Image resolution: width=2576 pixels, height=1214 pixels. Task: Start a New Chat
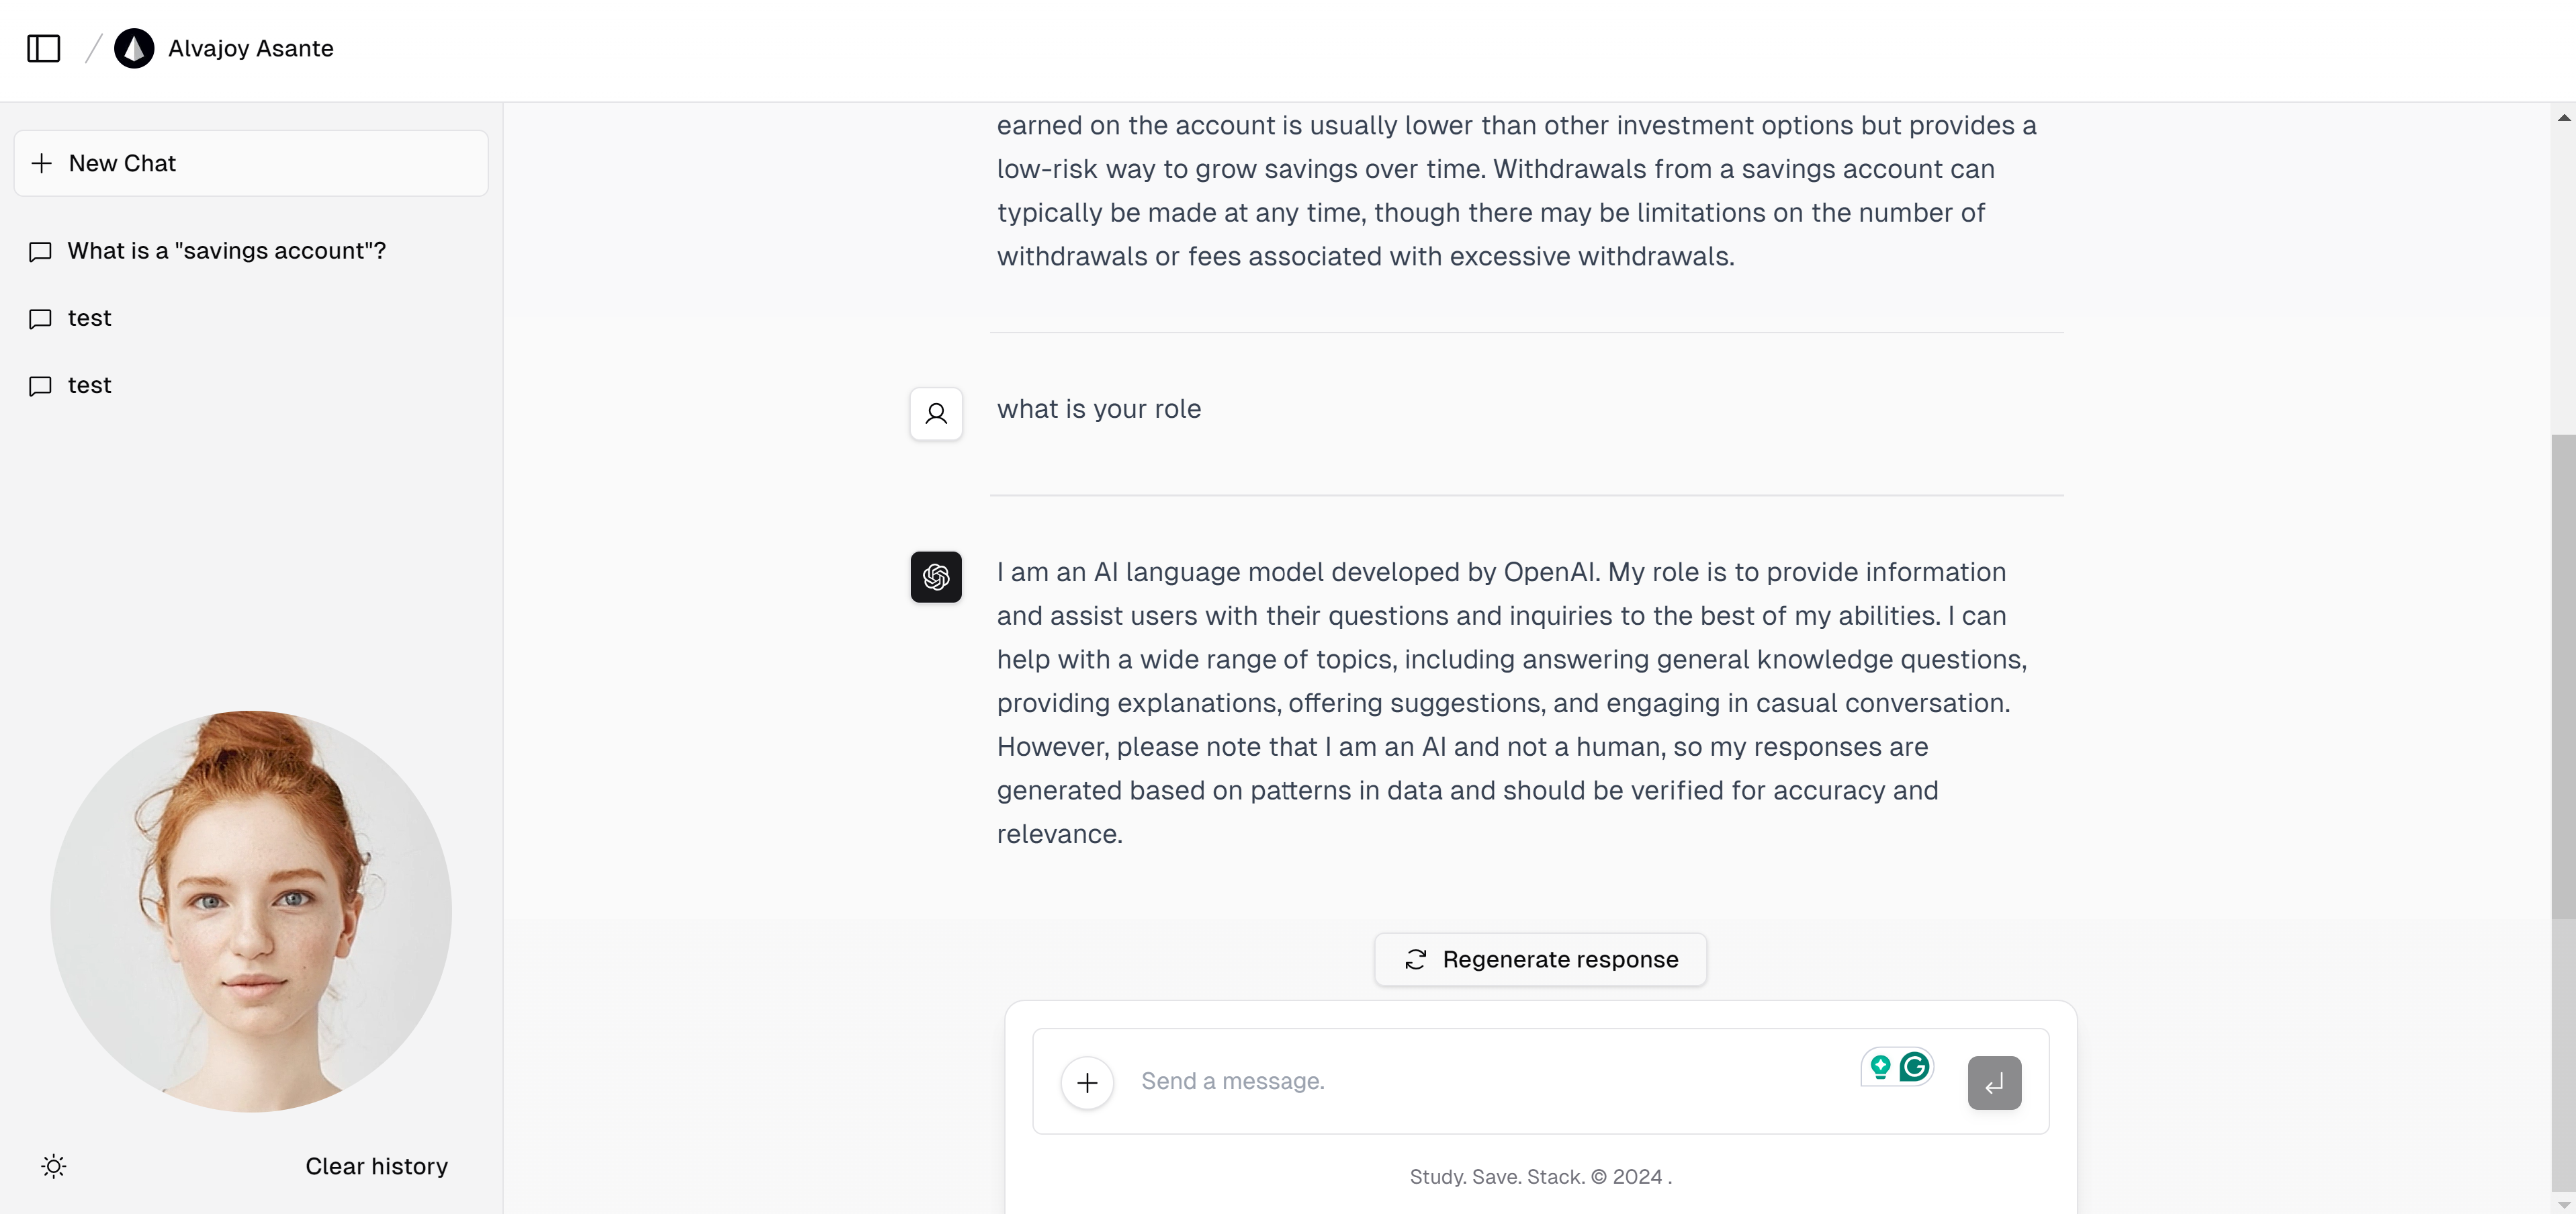point(251,163)
